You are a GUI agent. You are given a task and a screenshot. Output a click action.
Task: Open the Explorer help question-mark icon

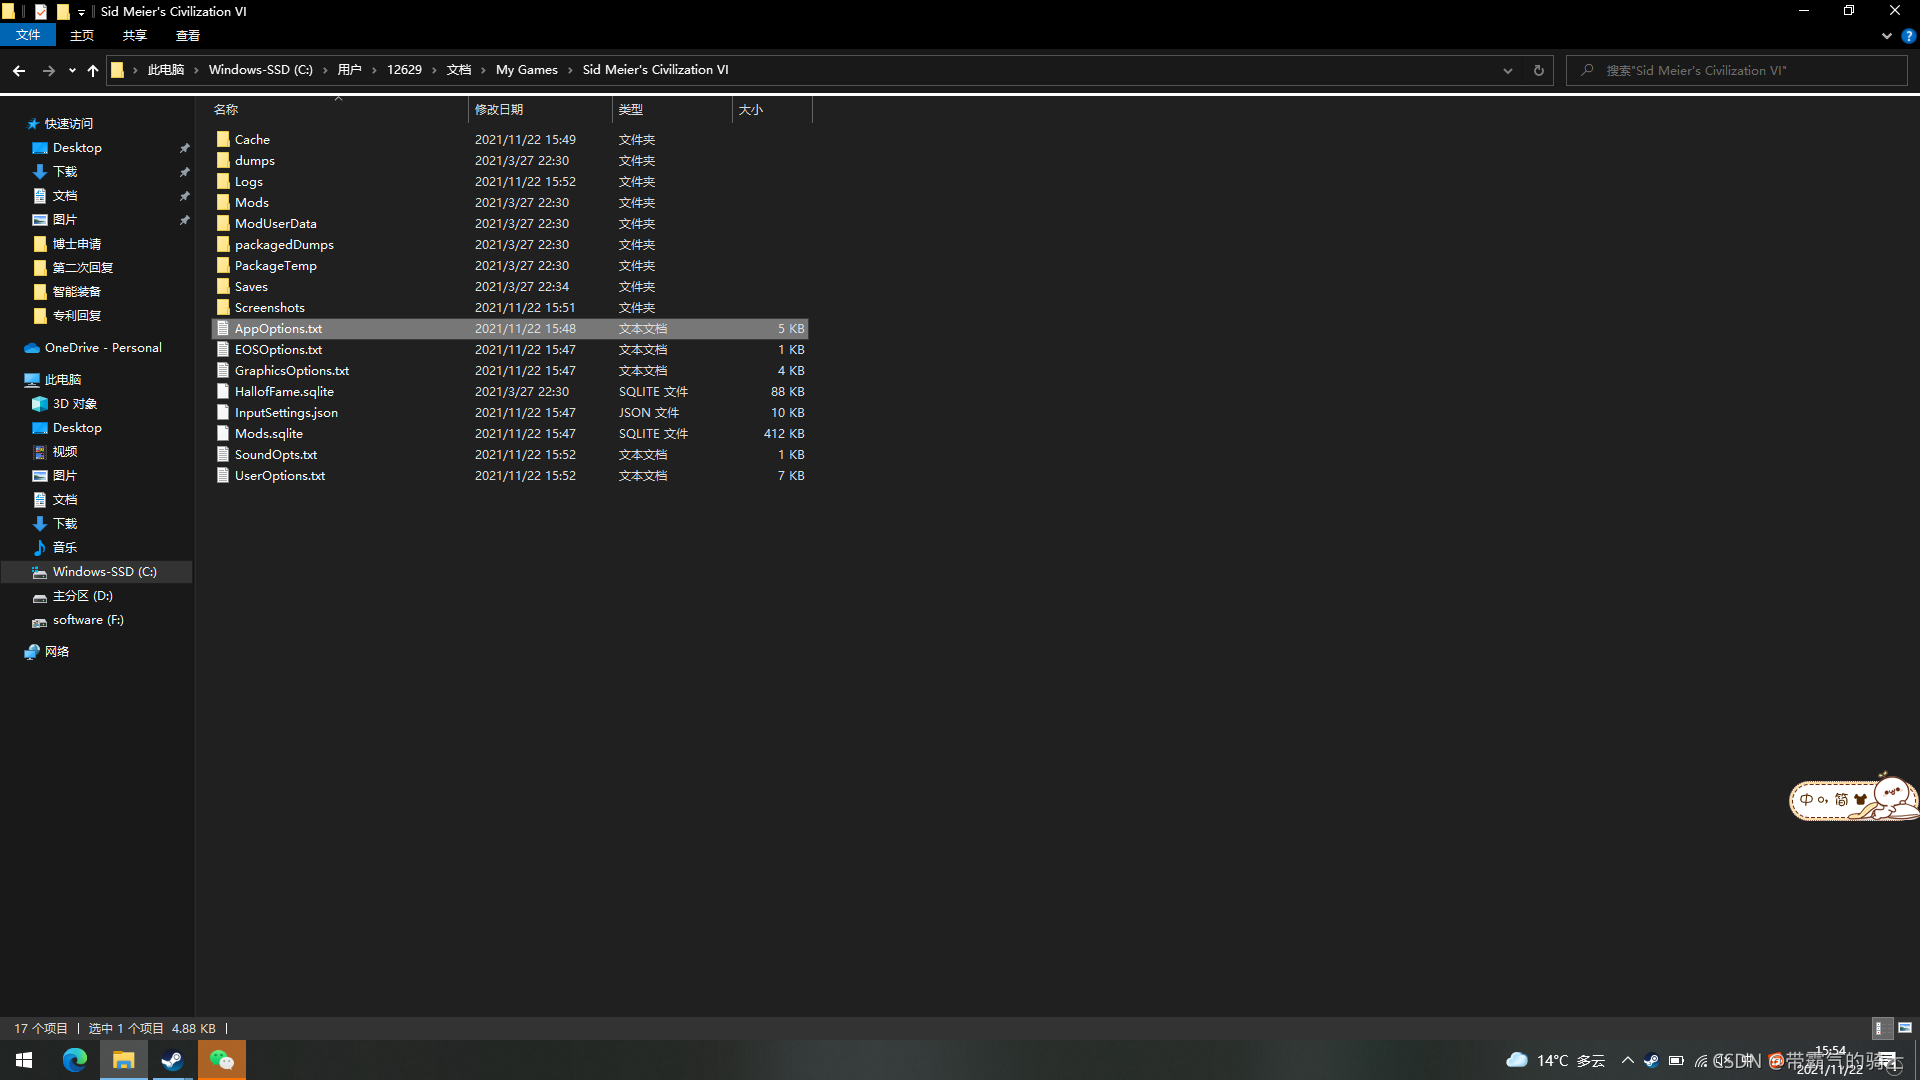[1908, 36]
